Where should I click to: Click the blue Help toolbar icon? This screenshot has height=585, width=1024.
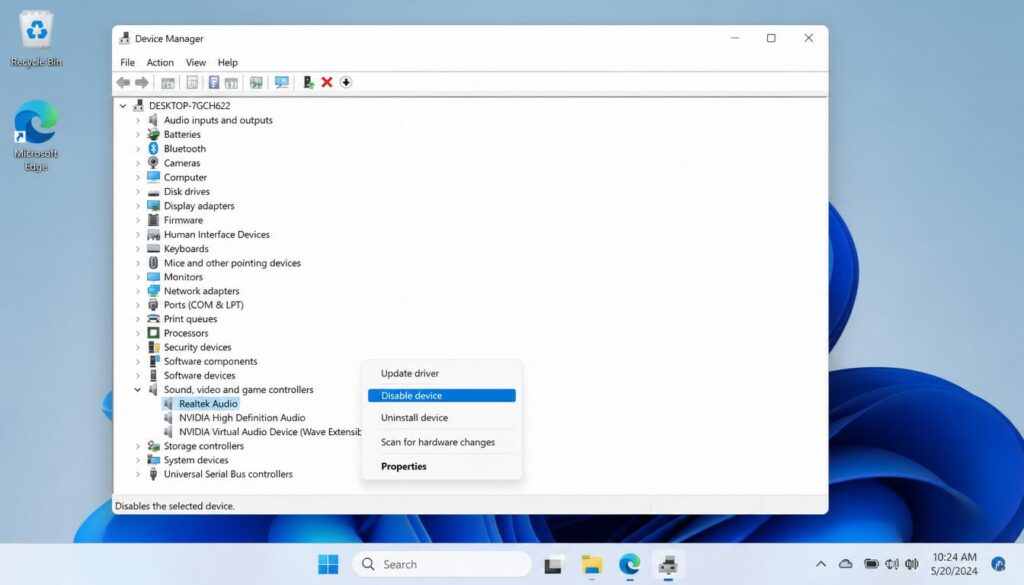pos(214,82)
